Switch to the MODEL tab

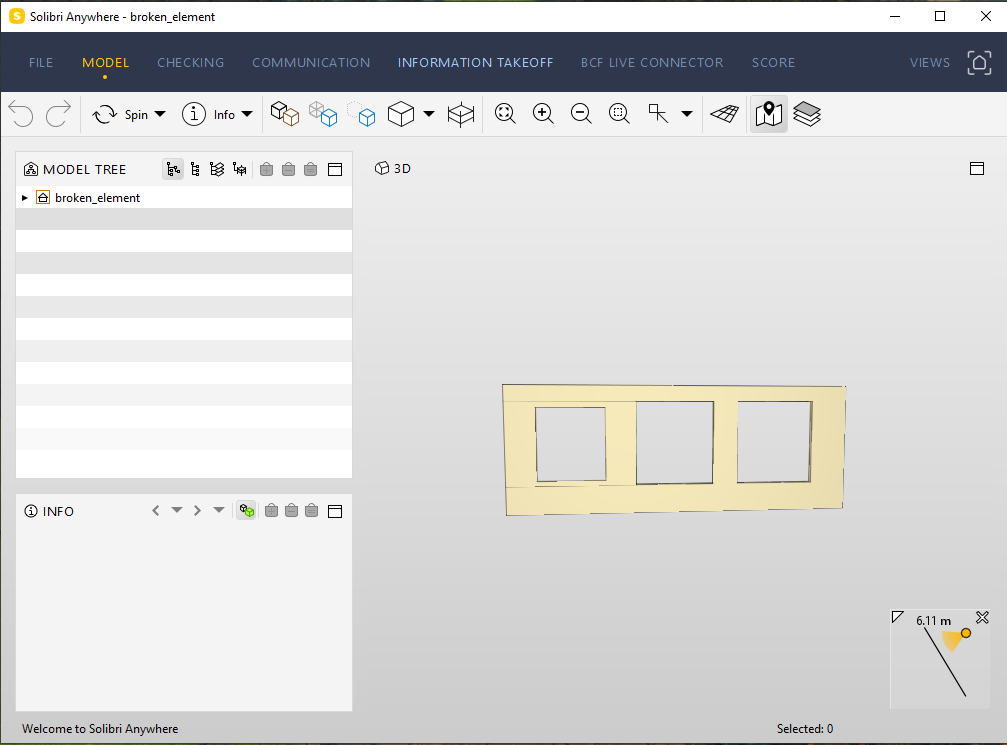tap(105, 62)
